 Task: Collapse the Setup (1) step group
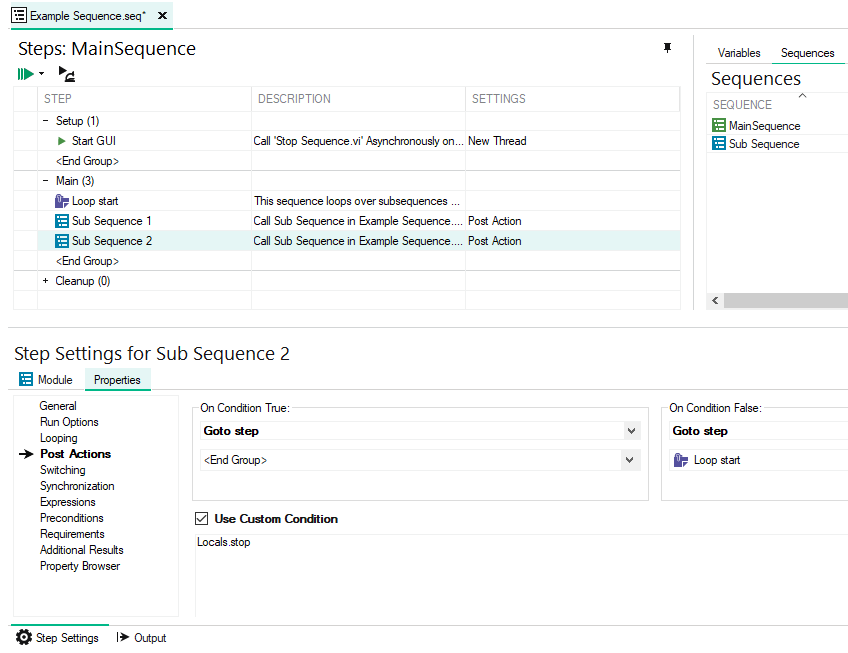(45, 121)
